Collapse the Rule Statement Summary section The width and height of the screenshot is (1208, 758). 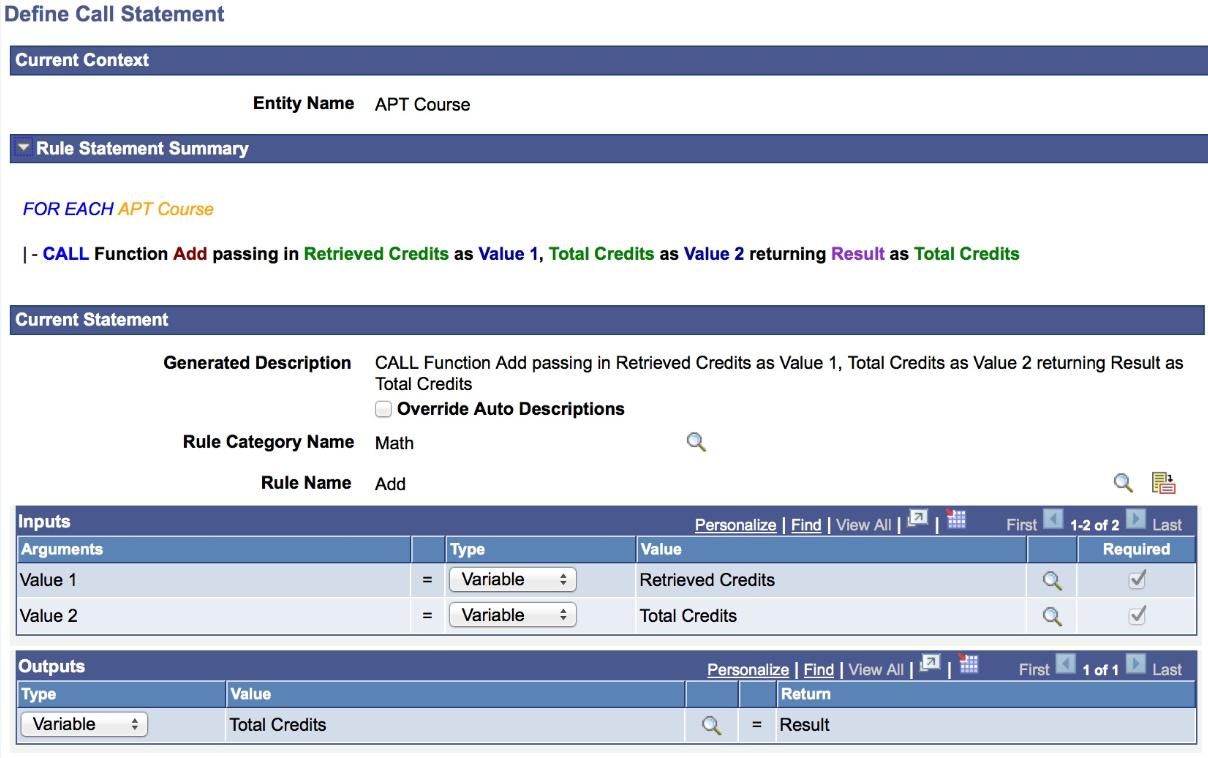click(x=22, y=148)
